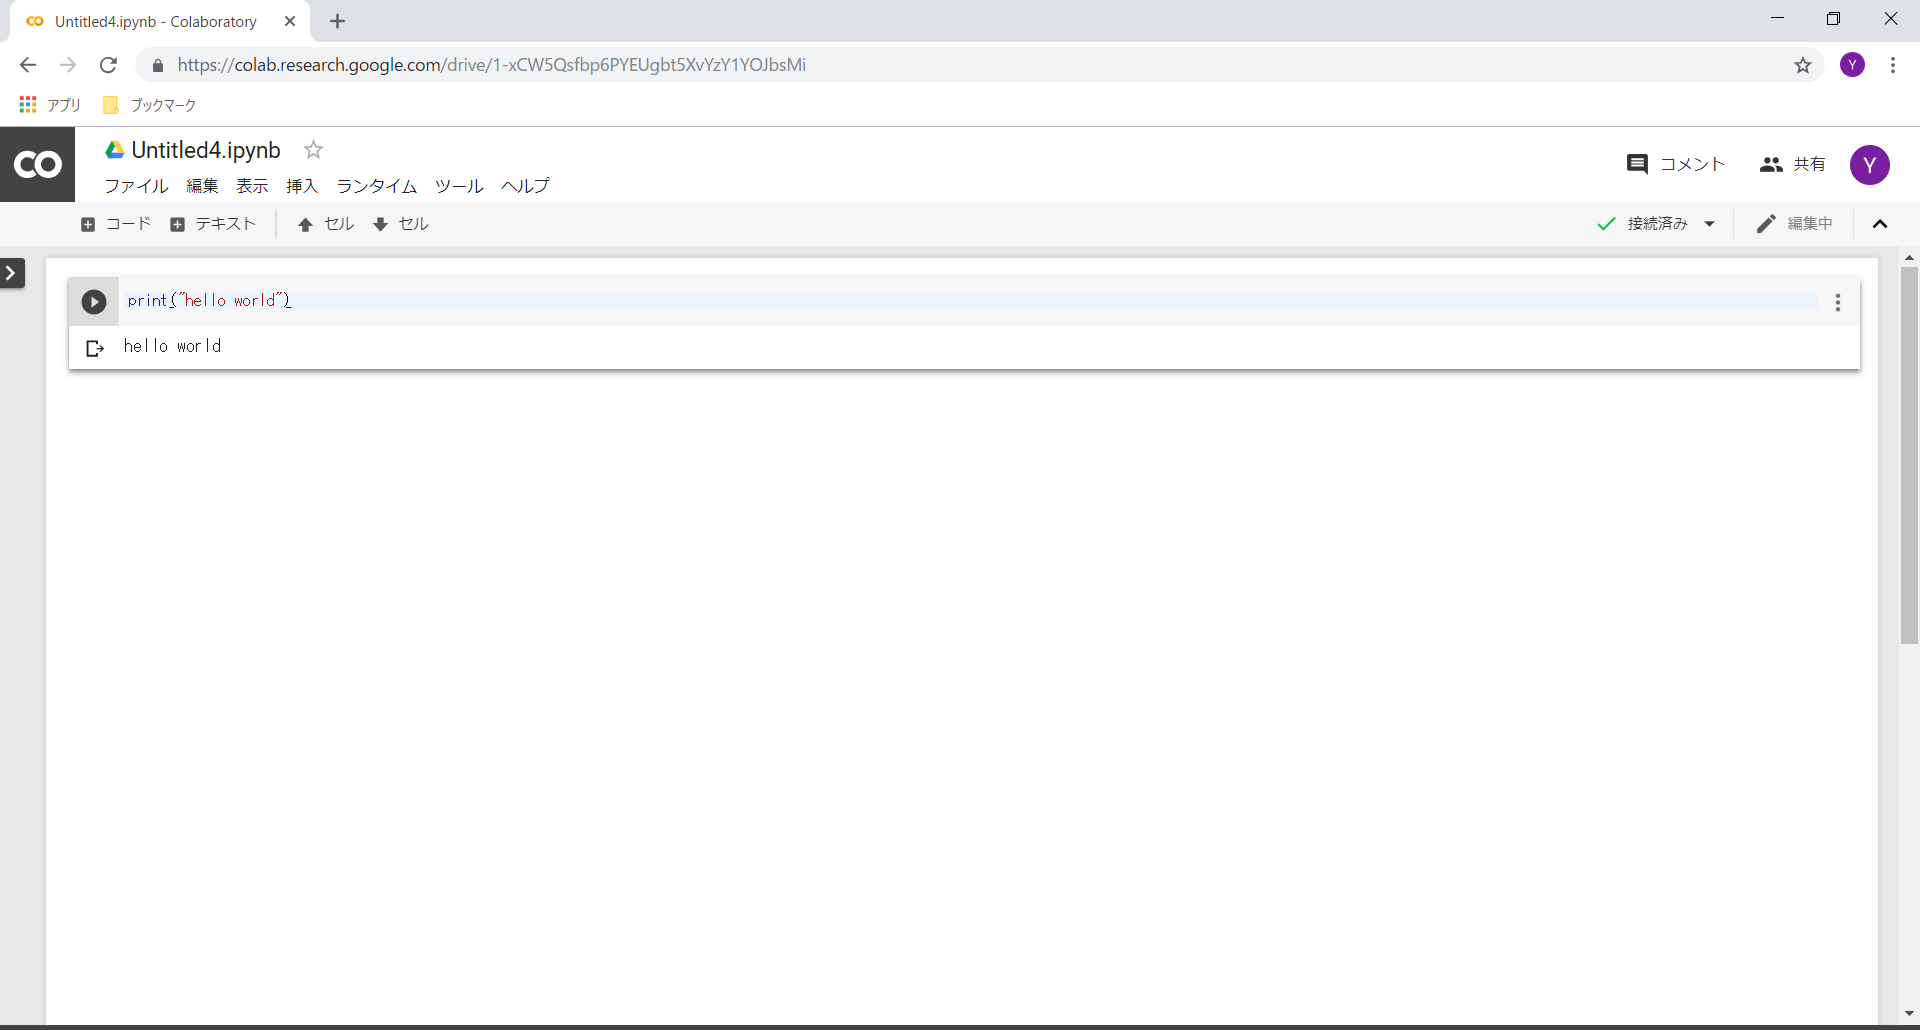Click the 共有 share button

point(1792,164)
